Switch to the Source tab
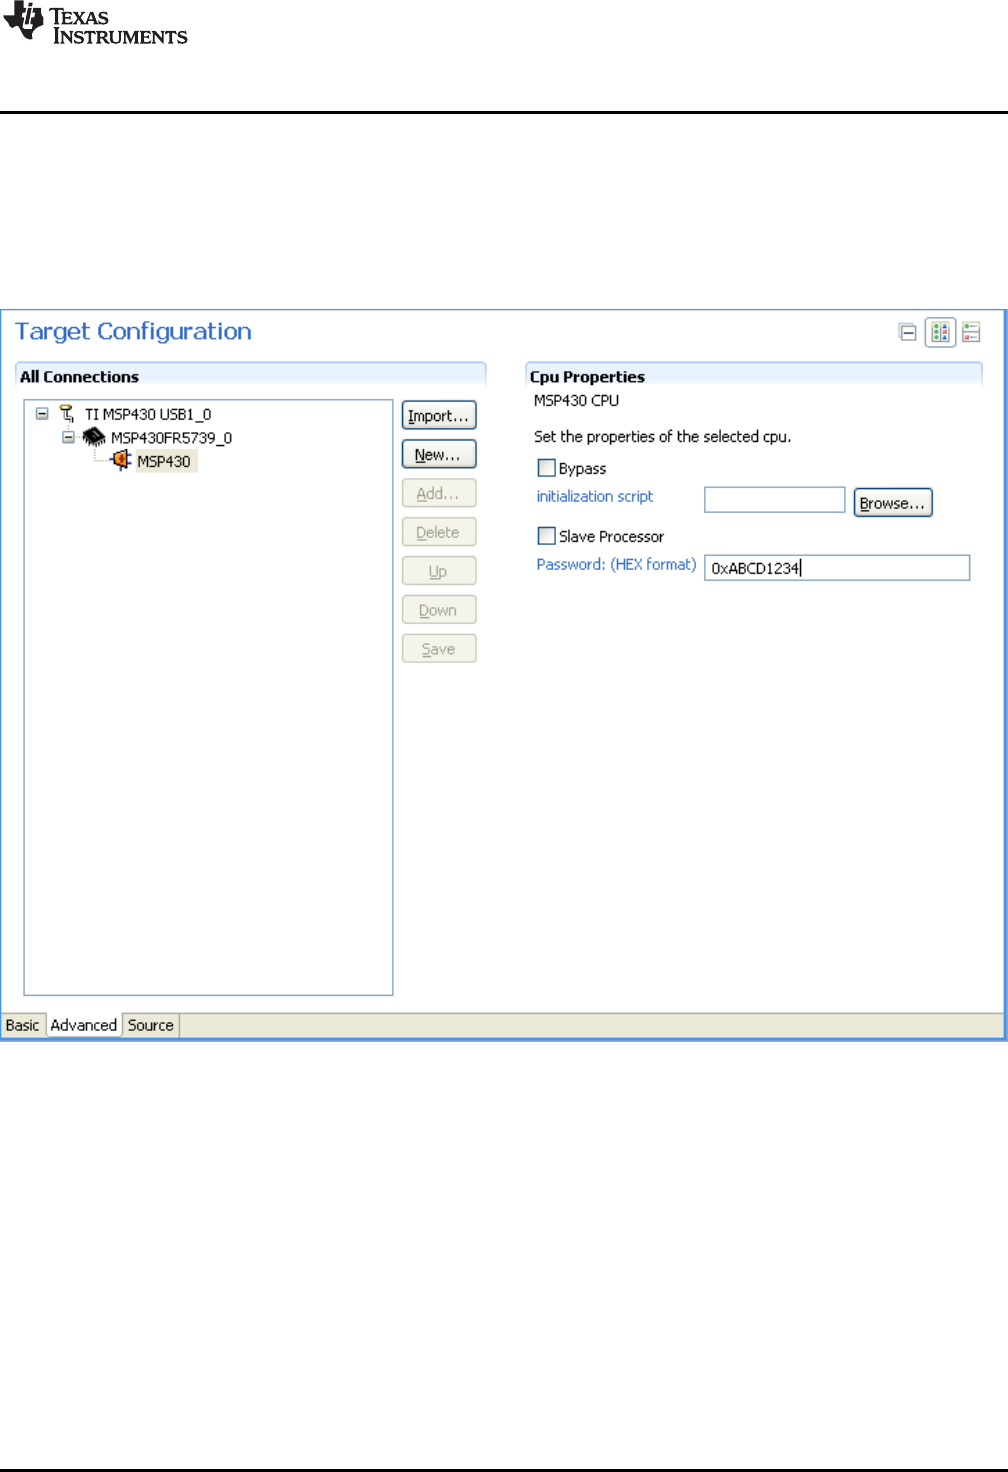The width and height of the screenshot is (1008, 1472). click(x=151, y=1026)
